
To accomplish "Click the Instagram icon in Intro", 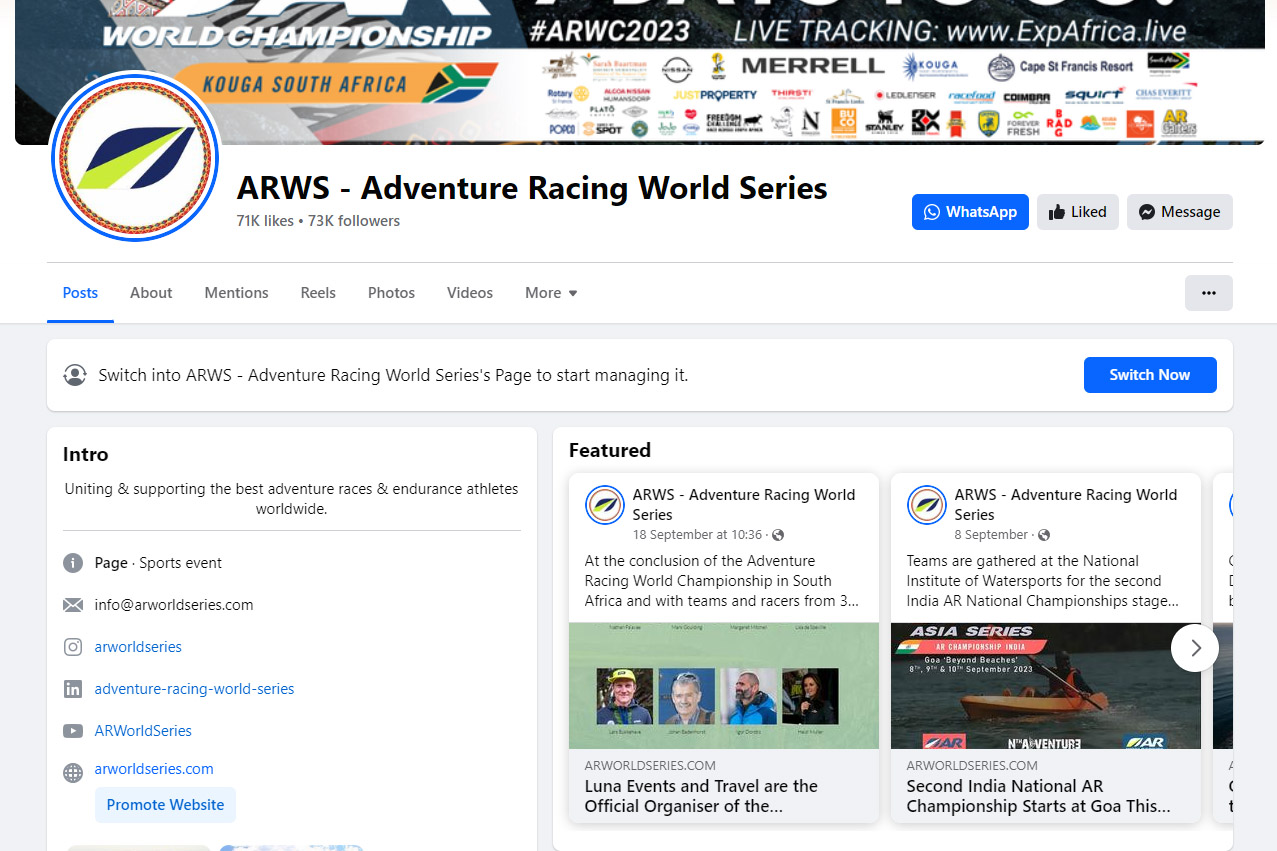I will point(73,647).
